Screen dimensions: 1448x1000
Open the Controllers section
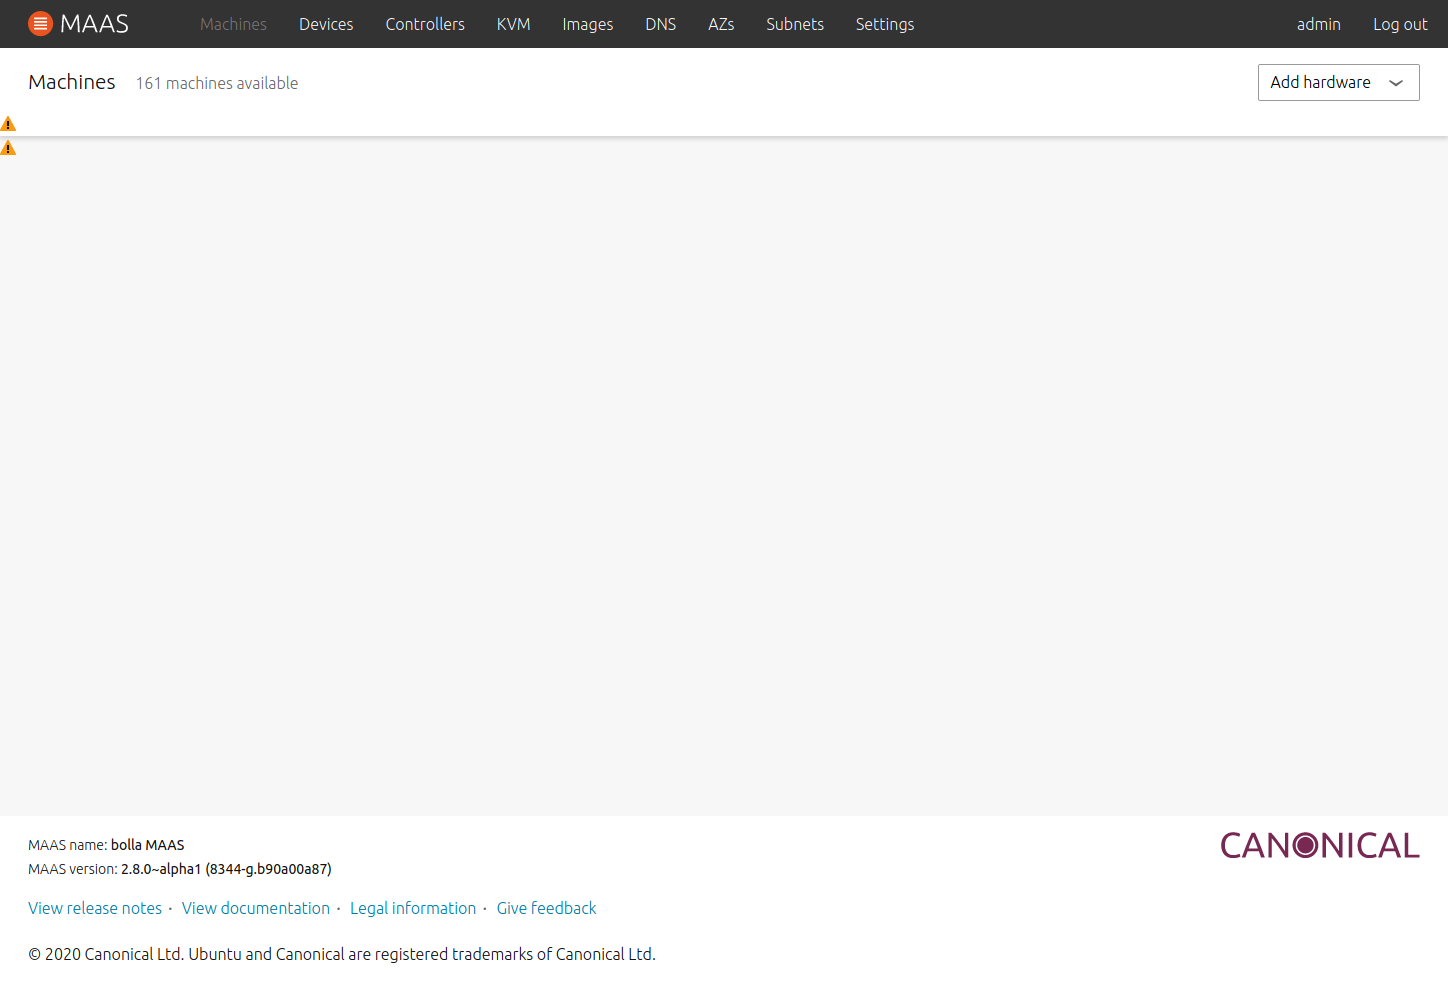click(425, 24)
